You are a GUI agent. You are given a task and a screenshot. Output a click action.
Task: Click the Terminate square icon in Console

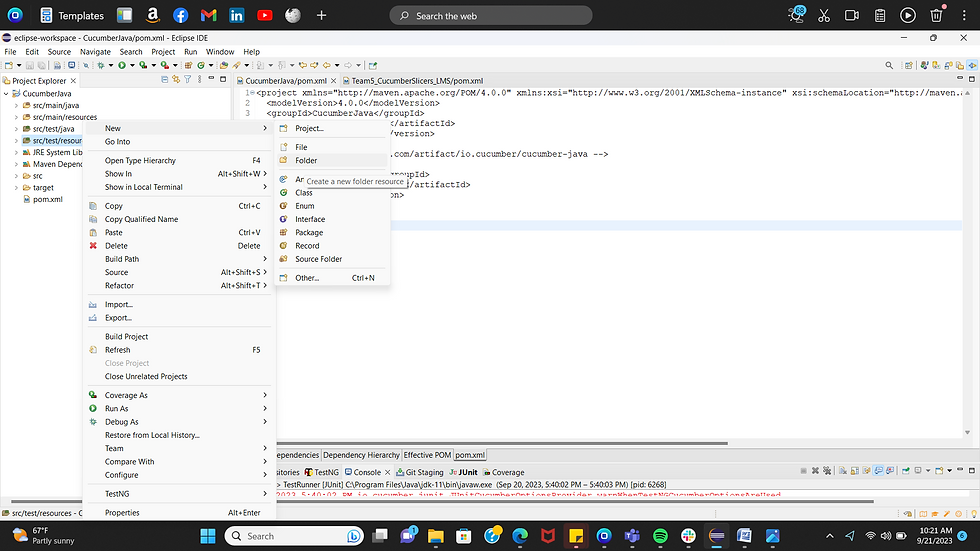(x=803, y=470)
